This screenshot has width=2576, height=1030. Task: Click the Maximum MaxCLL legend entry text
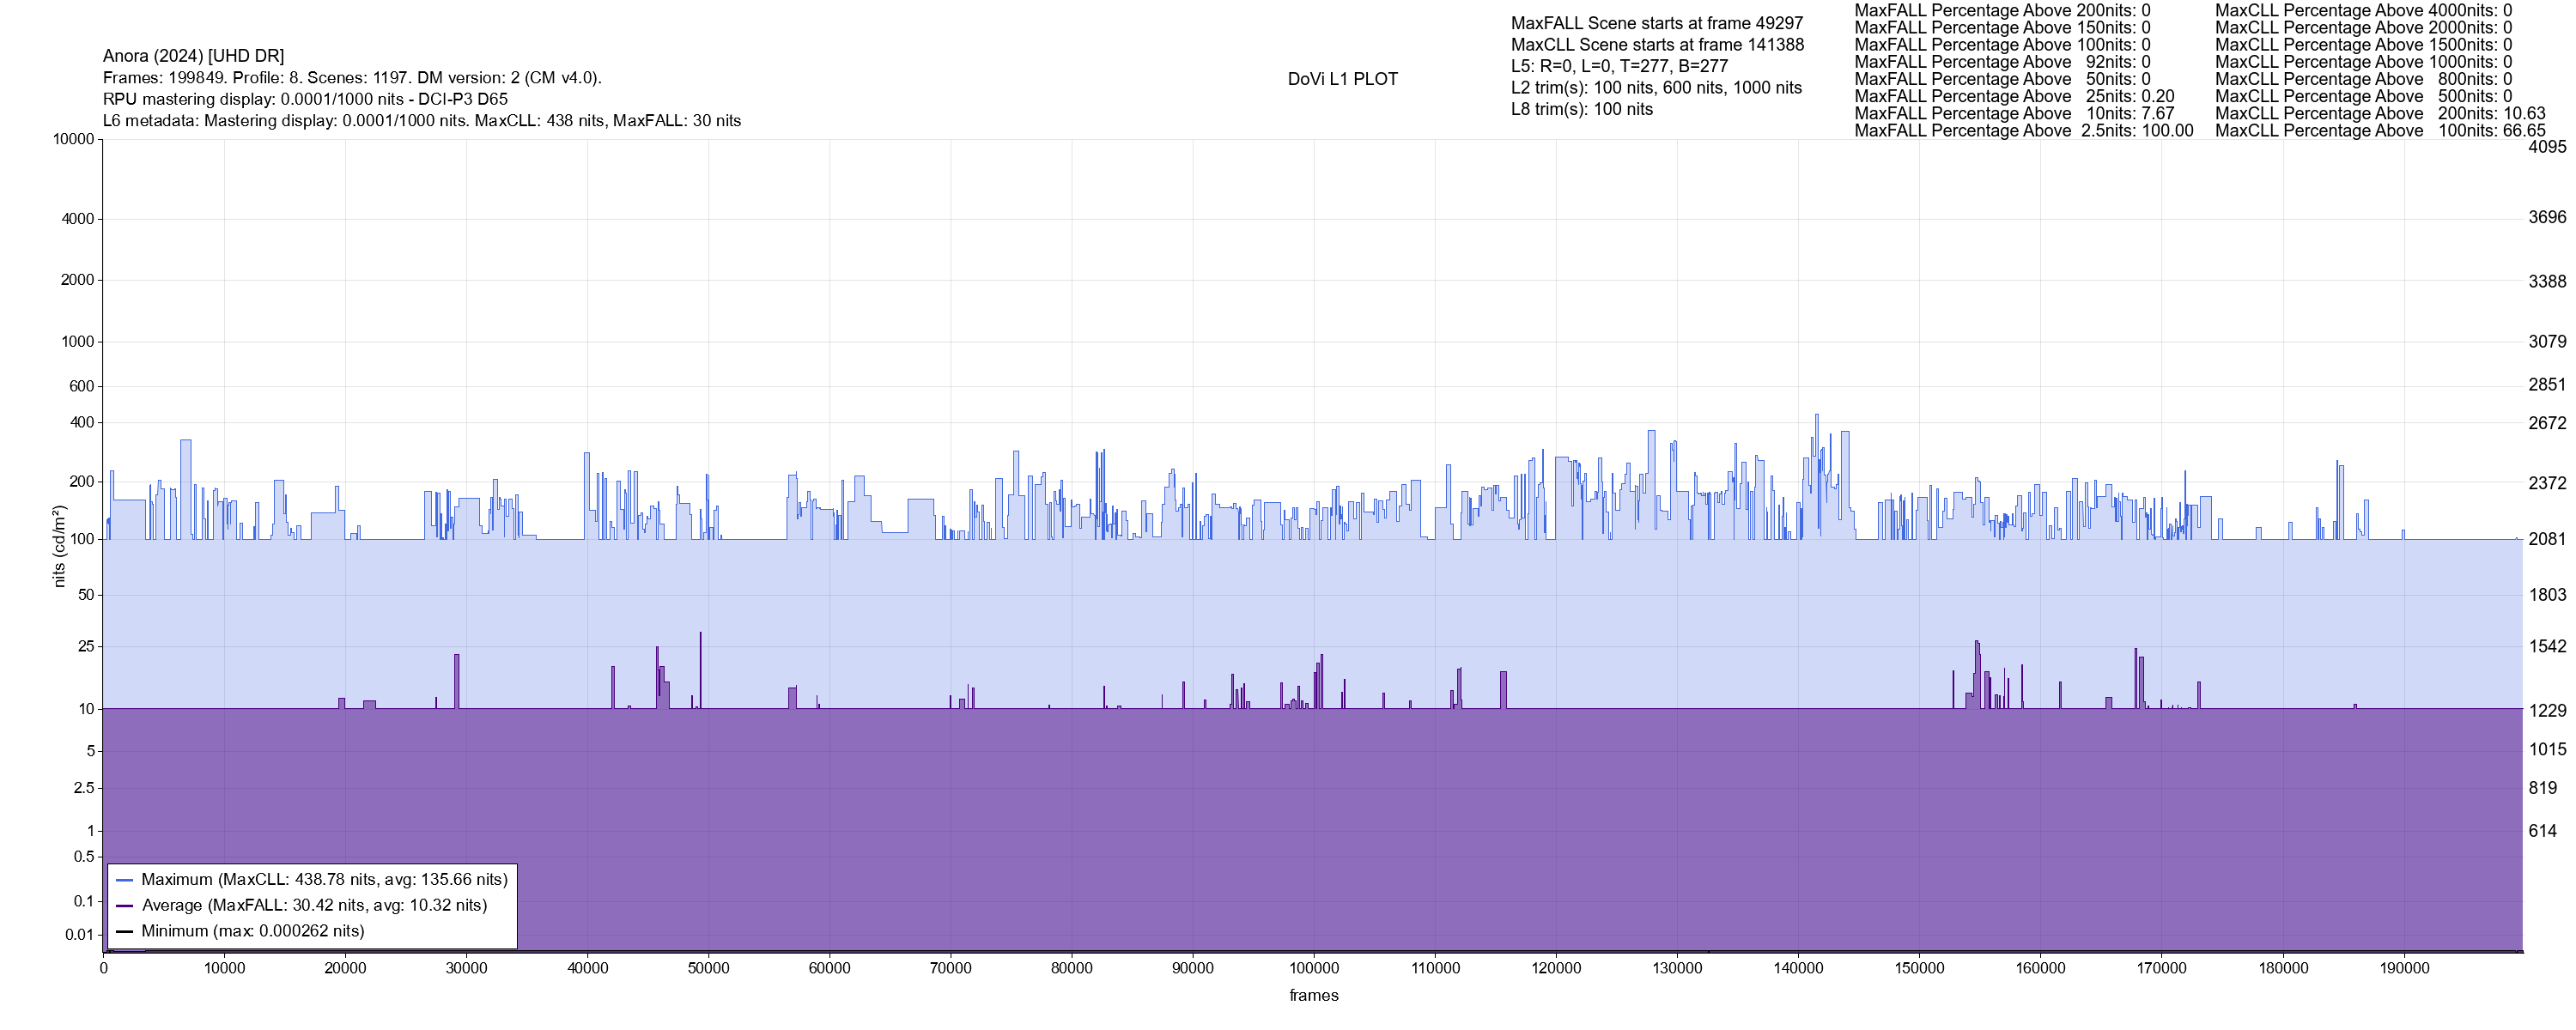click(x=324, y=880)
